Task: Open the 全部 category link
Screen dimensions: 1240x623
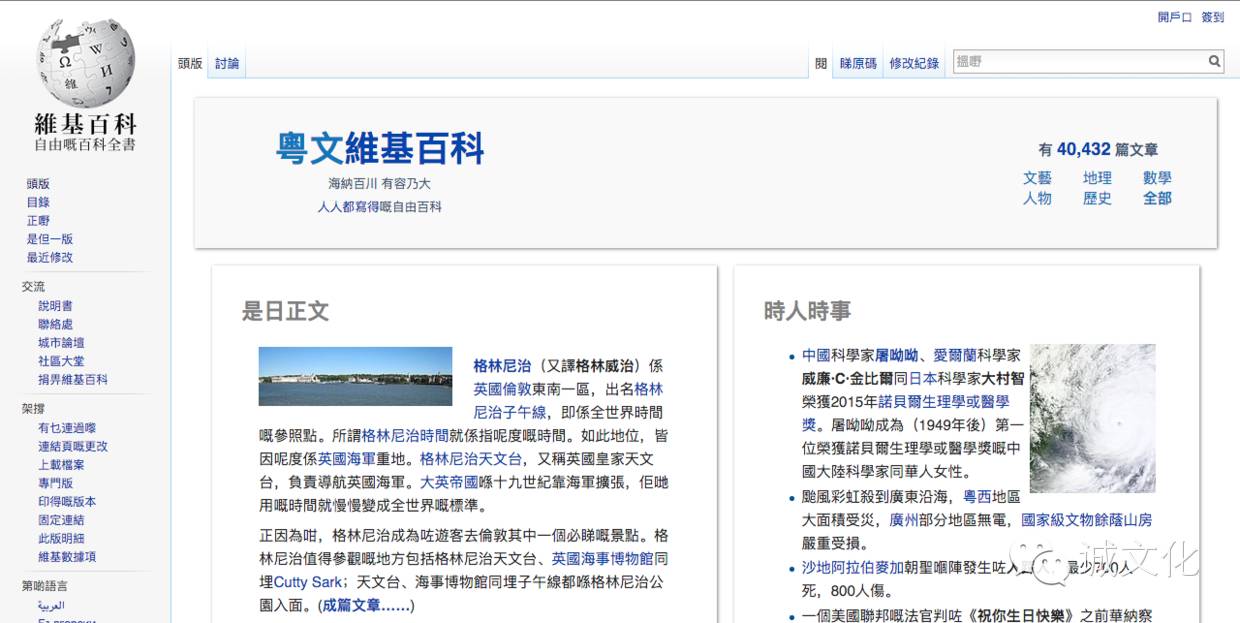Action: pos(1157,198)
